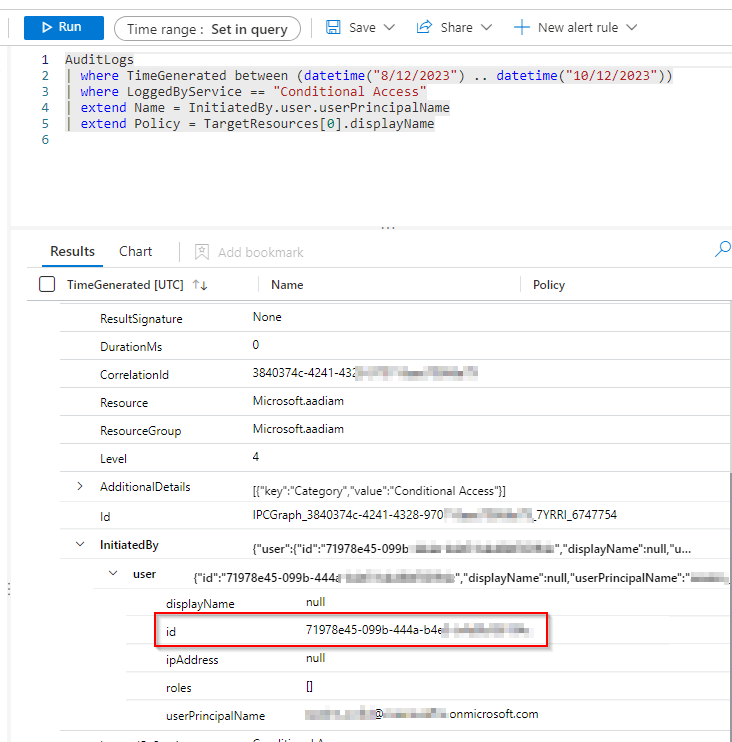
Task: Expand the Share dropdown chevron
Action: [487, 28]
